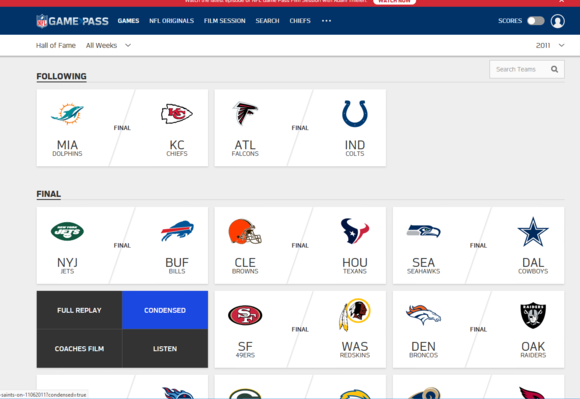
Task: Toggle the Scores switch
Action: pyautogui.click(x=535, y=21)
